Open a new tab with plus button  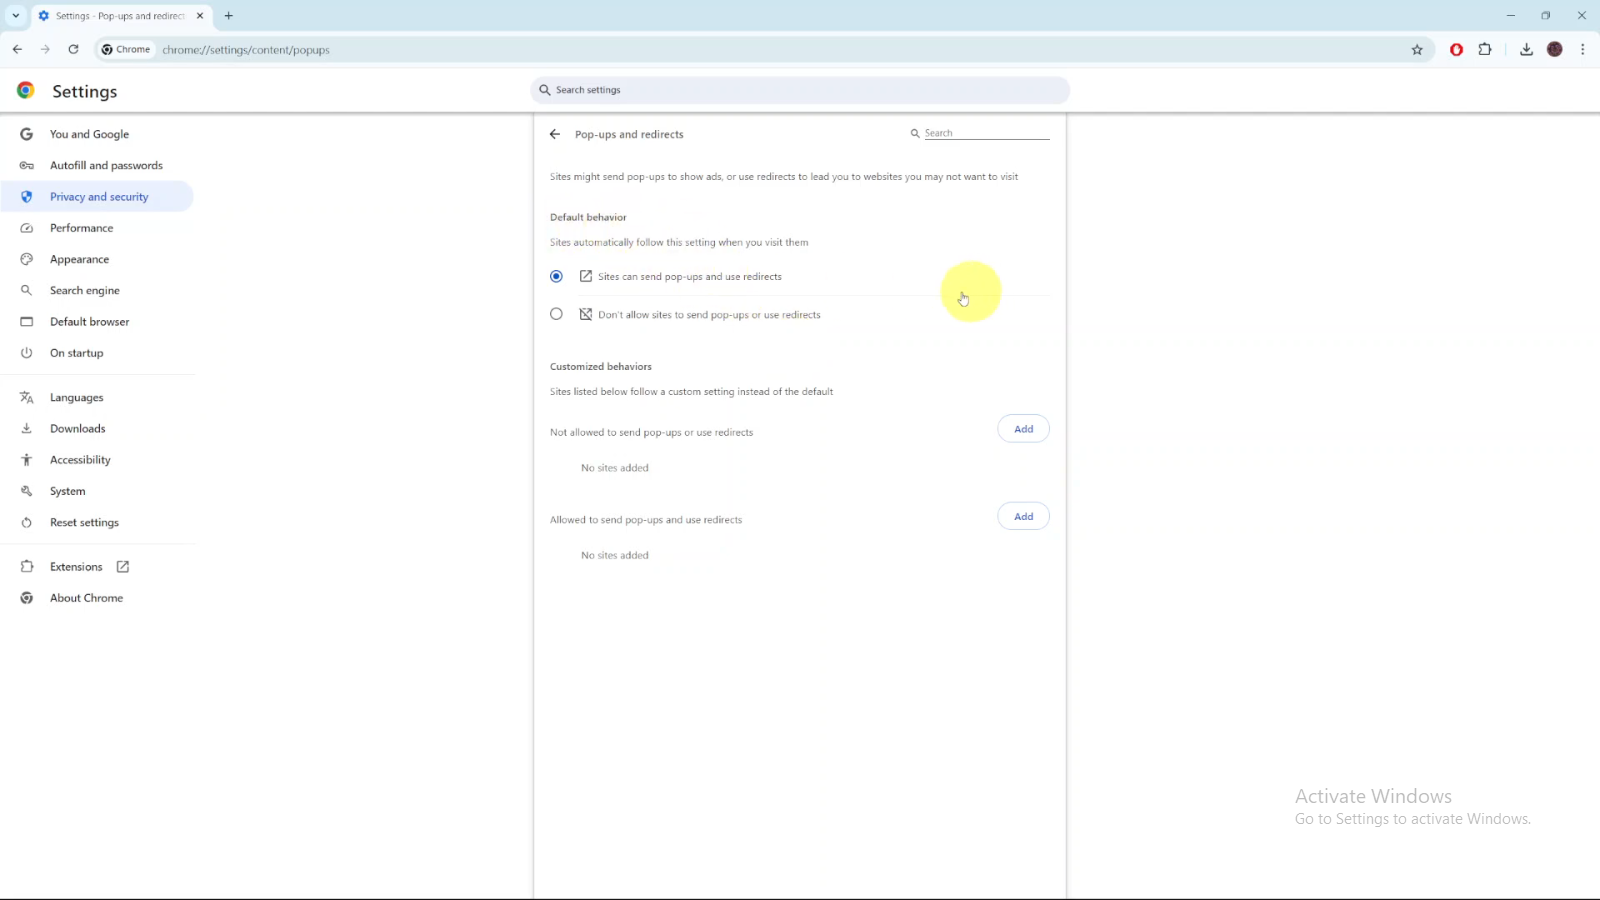click(x=229, y=16)
